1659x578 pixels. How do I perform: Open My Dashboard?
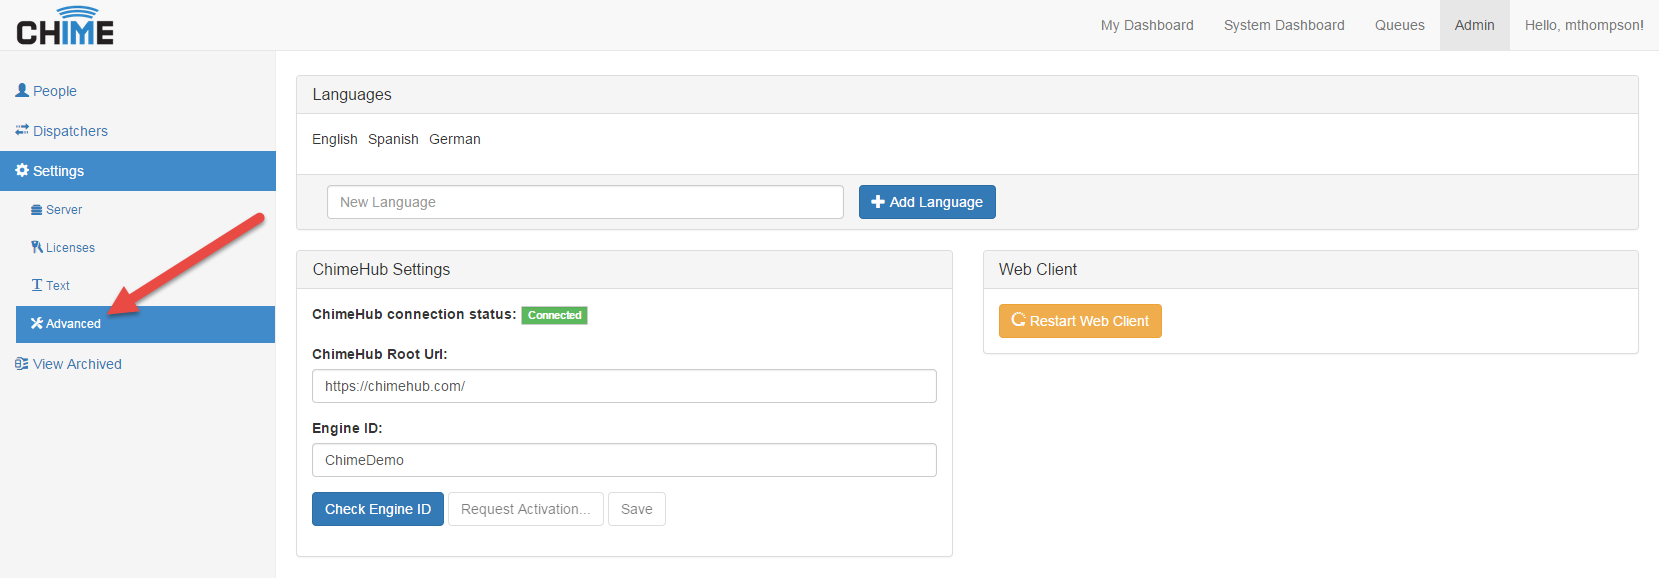(1147, 25)
